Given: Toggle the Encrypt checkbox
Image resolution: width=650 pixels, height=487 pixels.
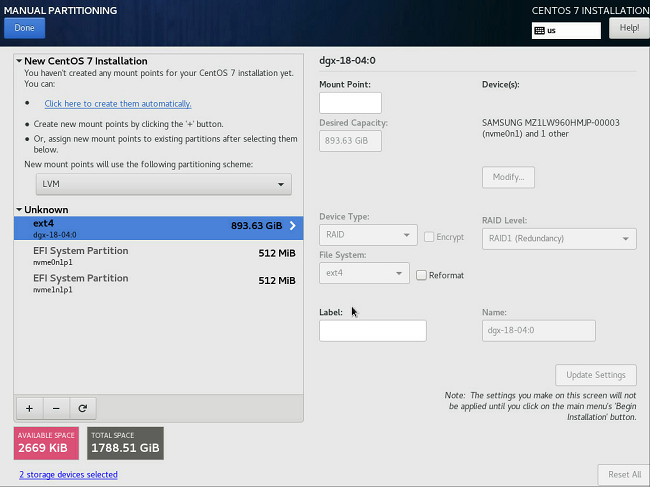Looking at the screenshot, I should point(429,237).
